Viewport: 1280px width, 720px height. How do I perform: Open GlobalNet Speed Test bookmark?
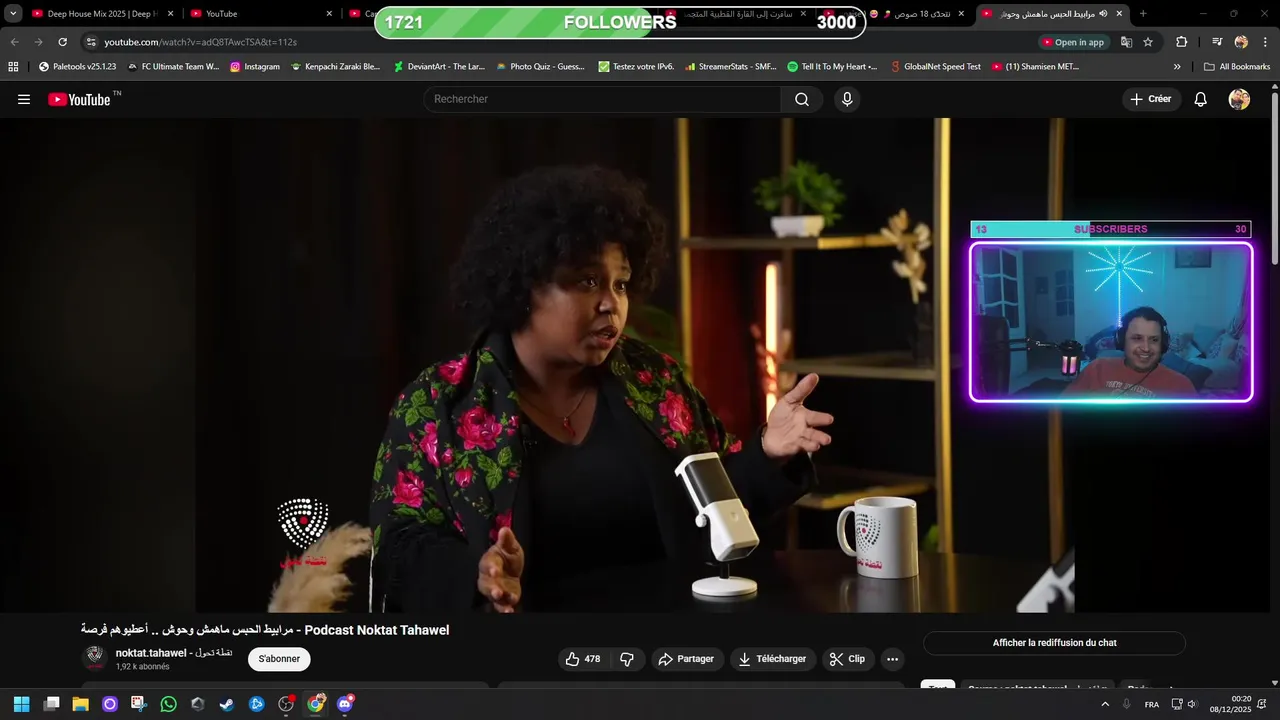tap(935, 67)
